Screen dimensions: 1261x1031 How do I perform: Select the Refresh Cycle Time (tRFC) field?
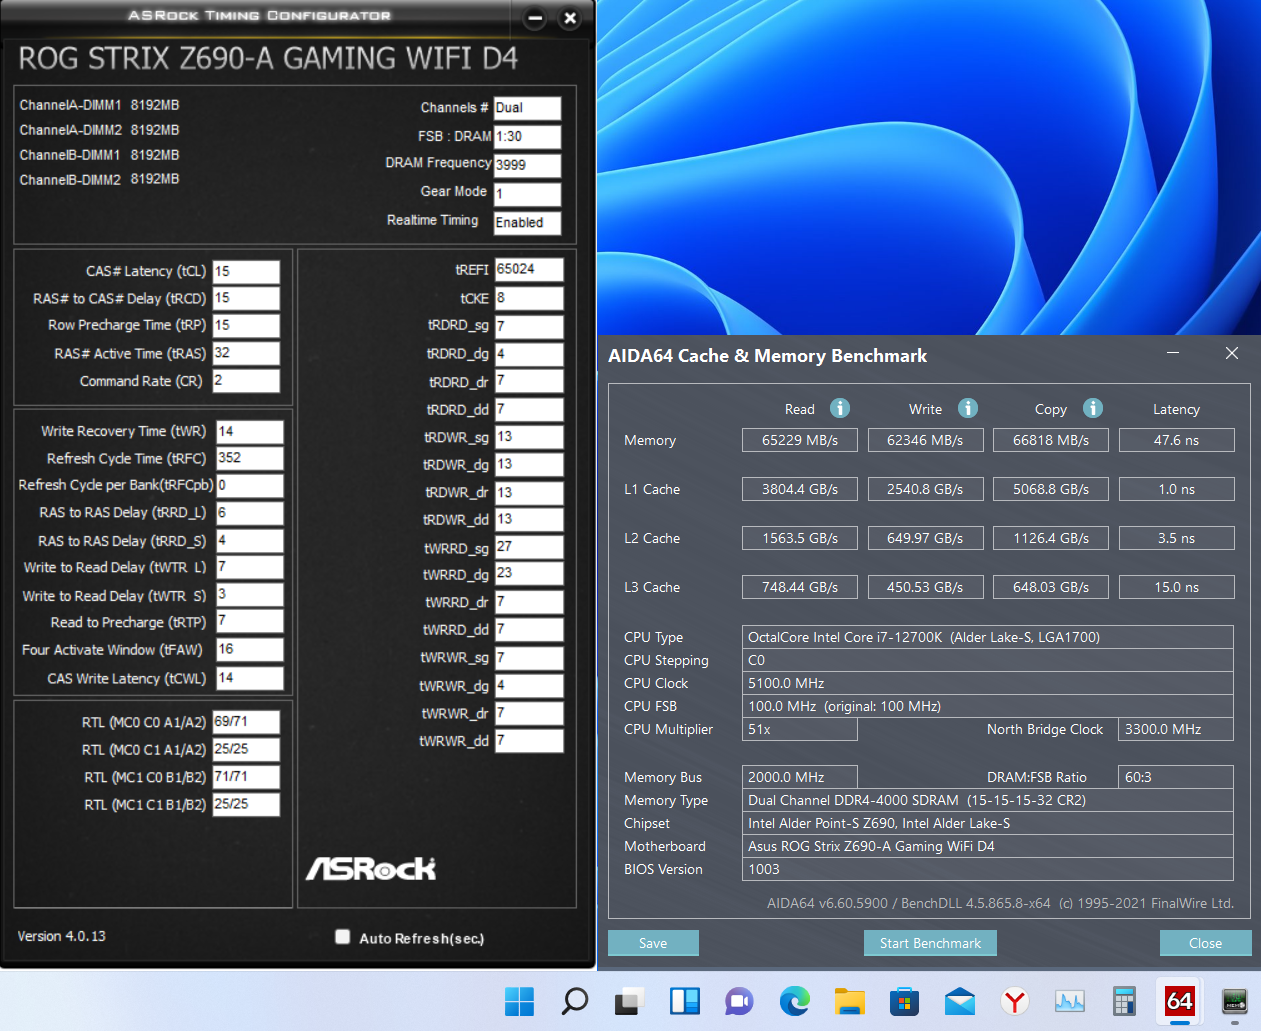coord(250,458)
